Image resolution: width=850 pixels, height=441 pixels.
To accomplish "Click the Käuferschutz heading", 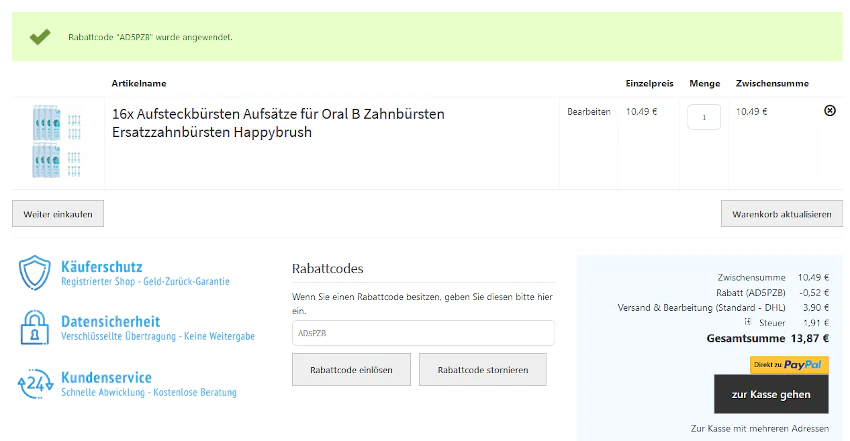I will click(101, 267).
